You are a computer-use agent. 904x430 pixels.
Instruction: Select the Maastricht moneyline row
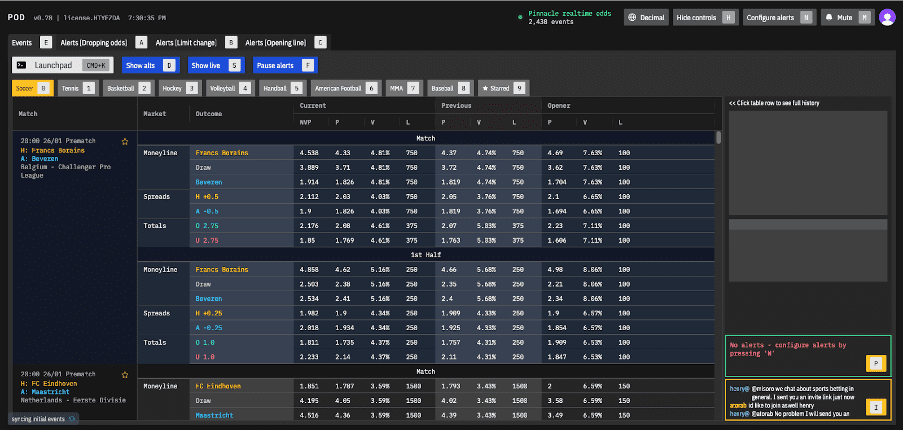click(x=453, y=415)
